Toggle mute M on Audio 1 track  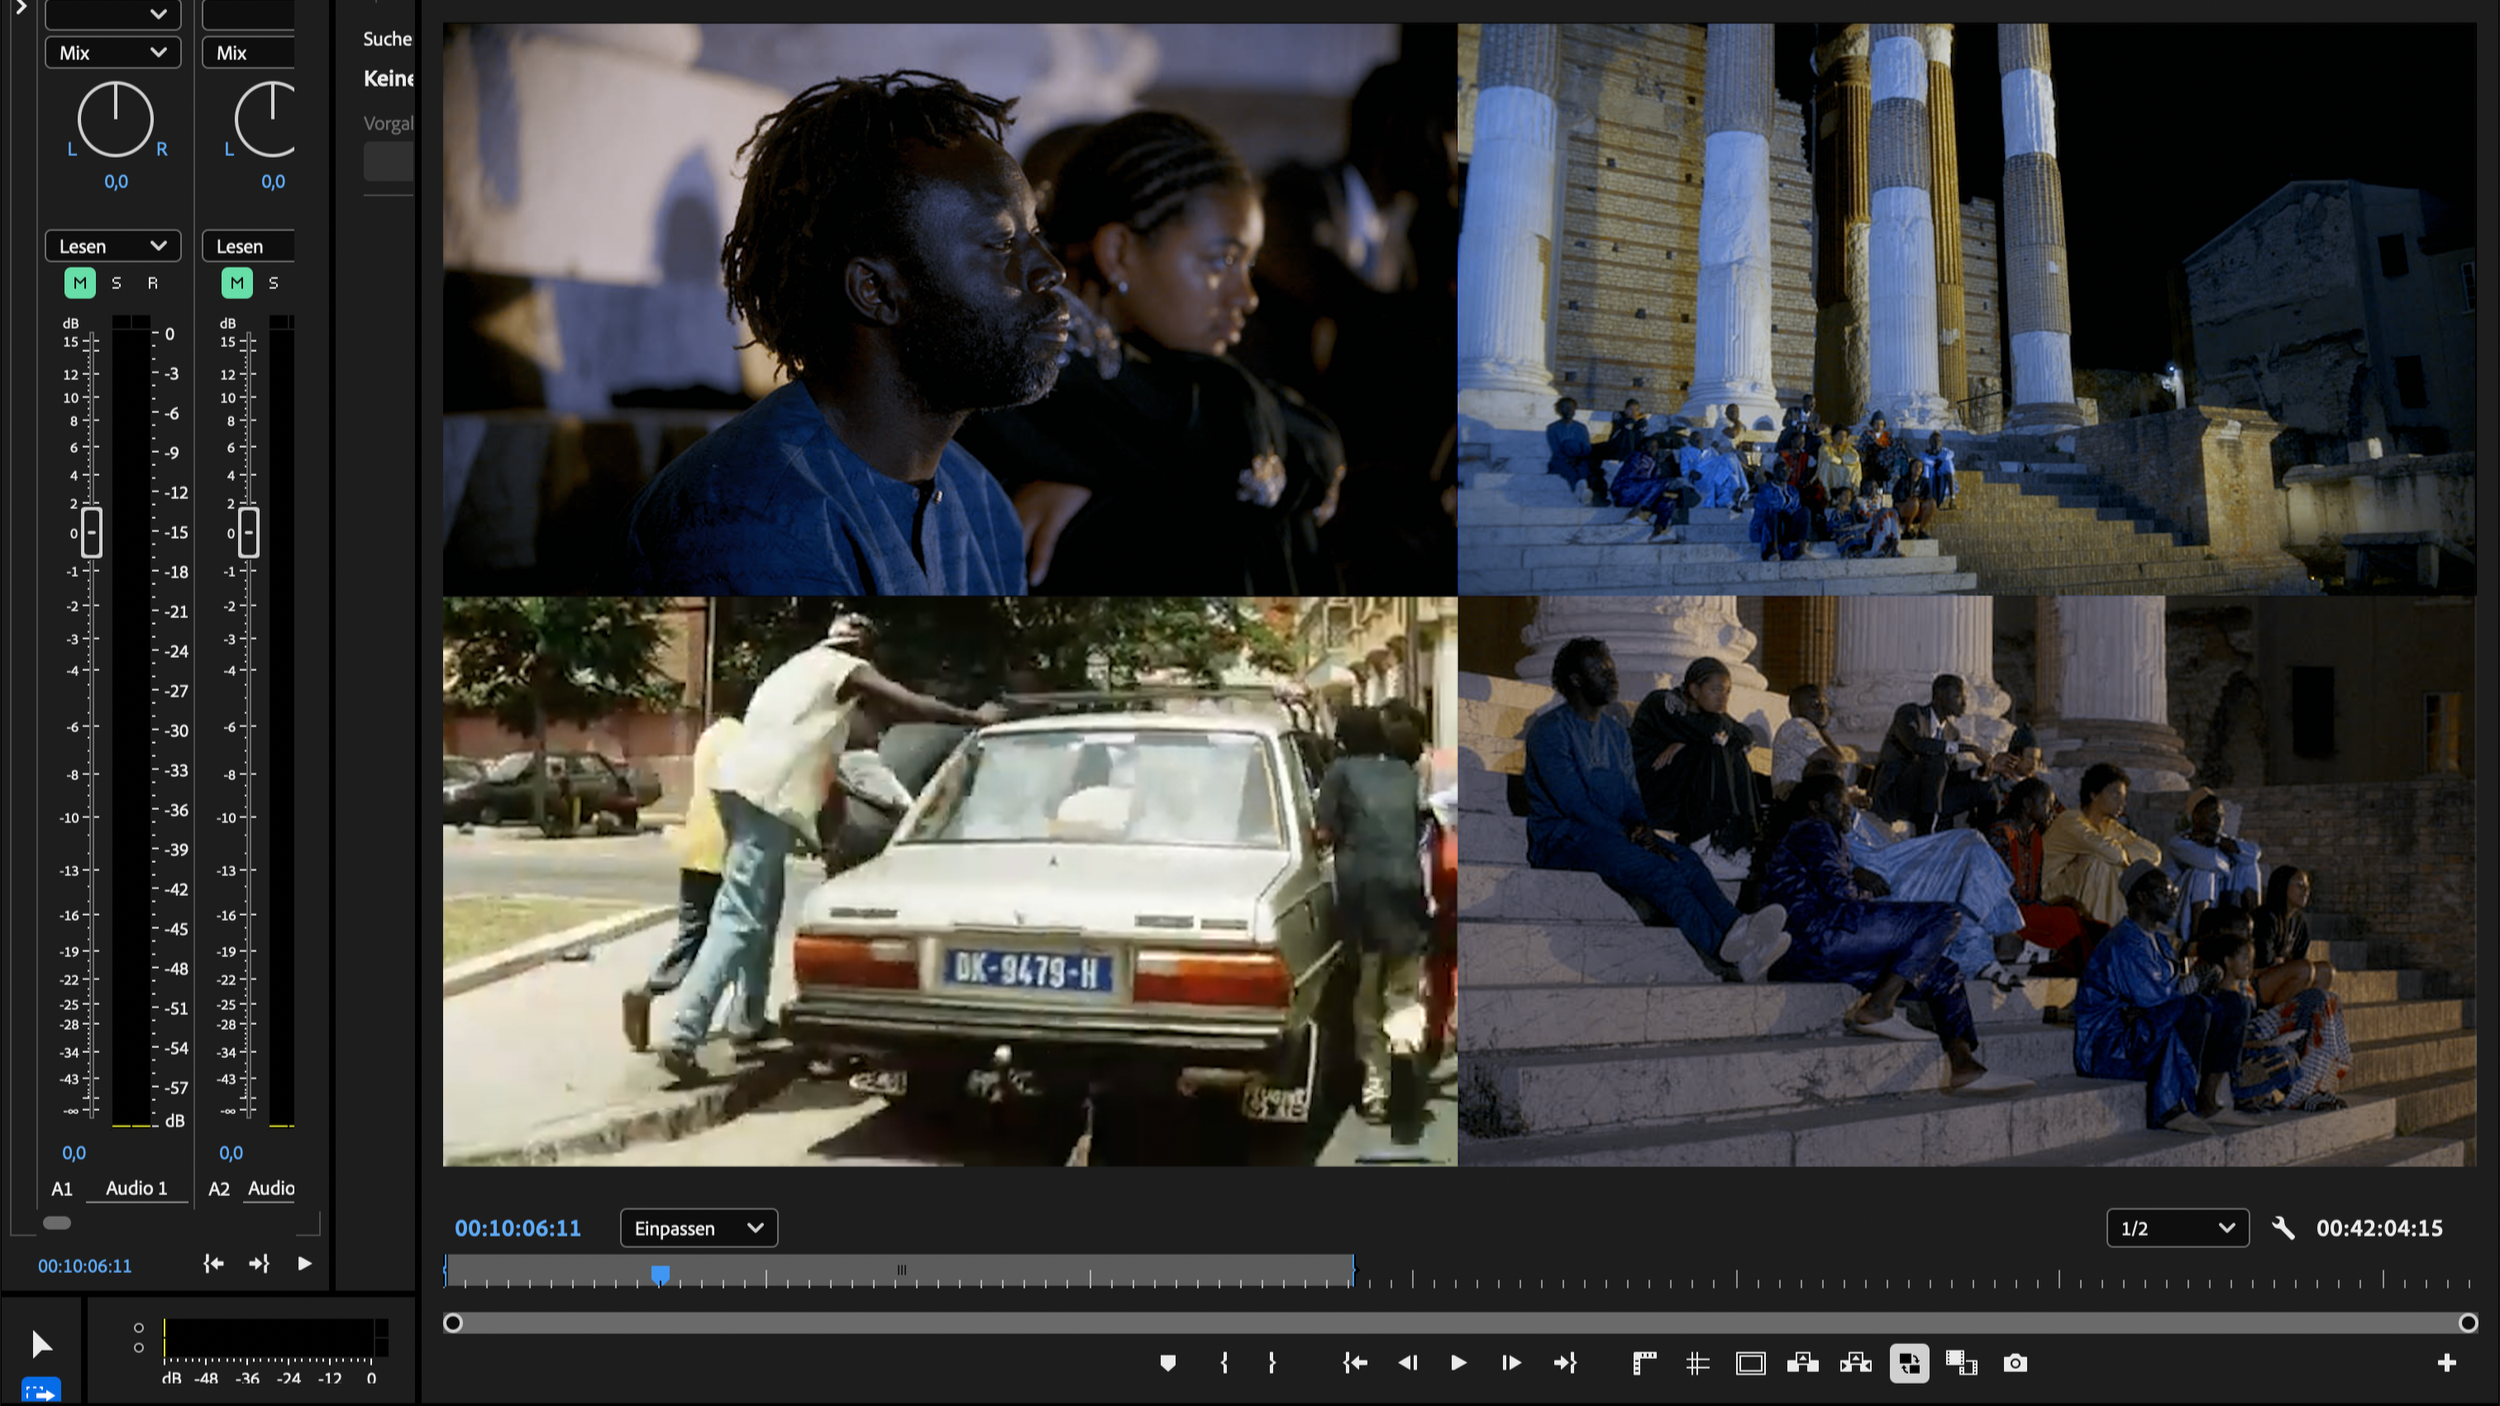click(x=80, y=283)
